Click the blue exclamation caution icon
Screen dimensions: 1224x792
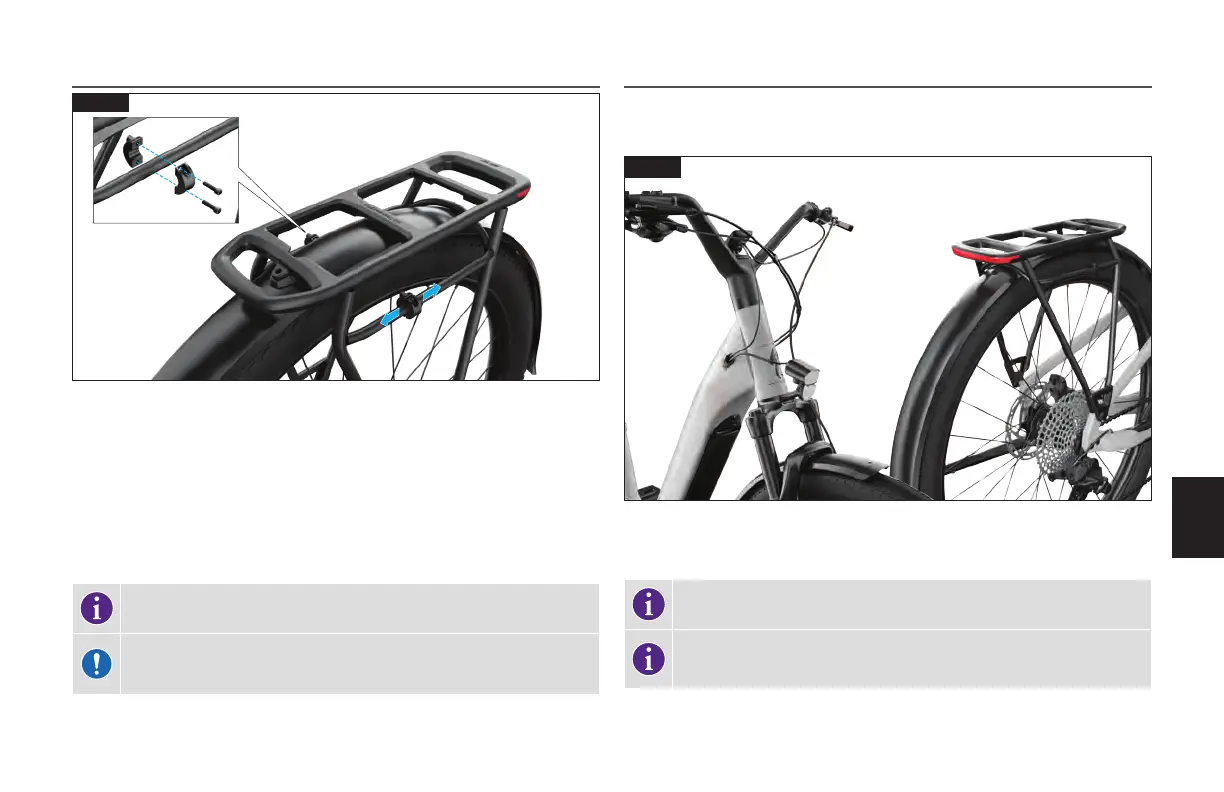[x=97, y=663]
